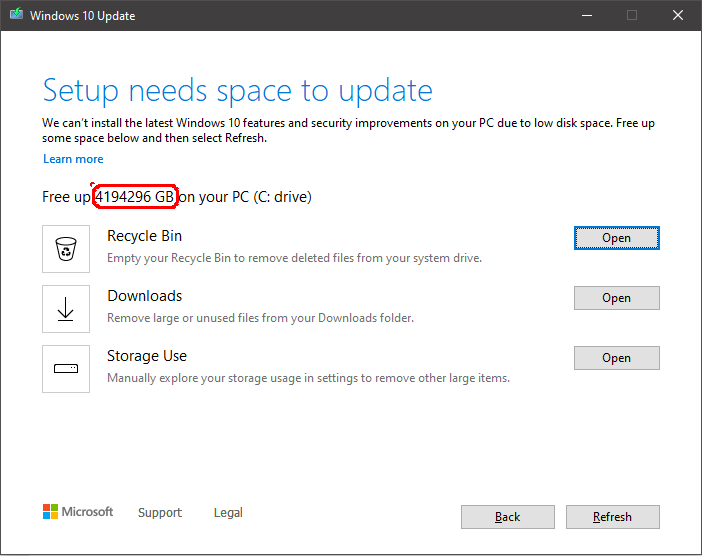This screenshot has height=556, width=702.
Task: Minimize the Windows 10 Update window
Action: coord(587,15)
